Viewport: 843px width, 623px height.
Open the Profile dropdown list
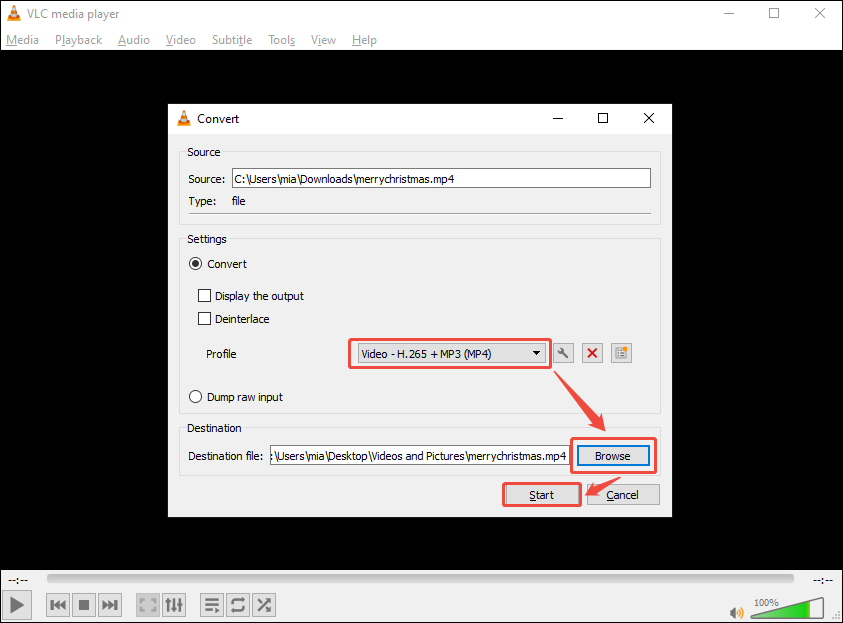click(x=452, y=354)
